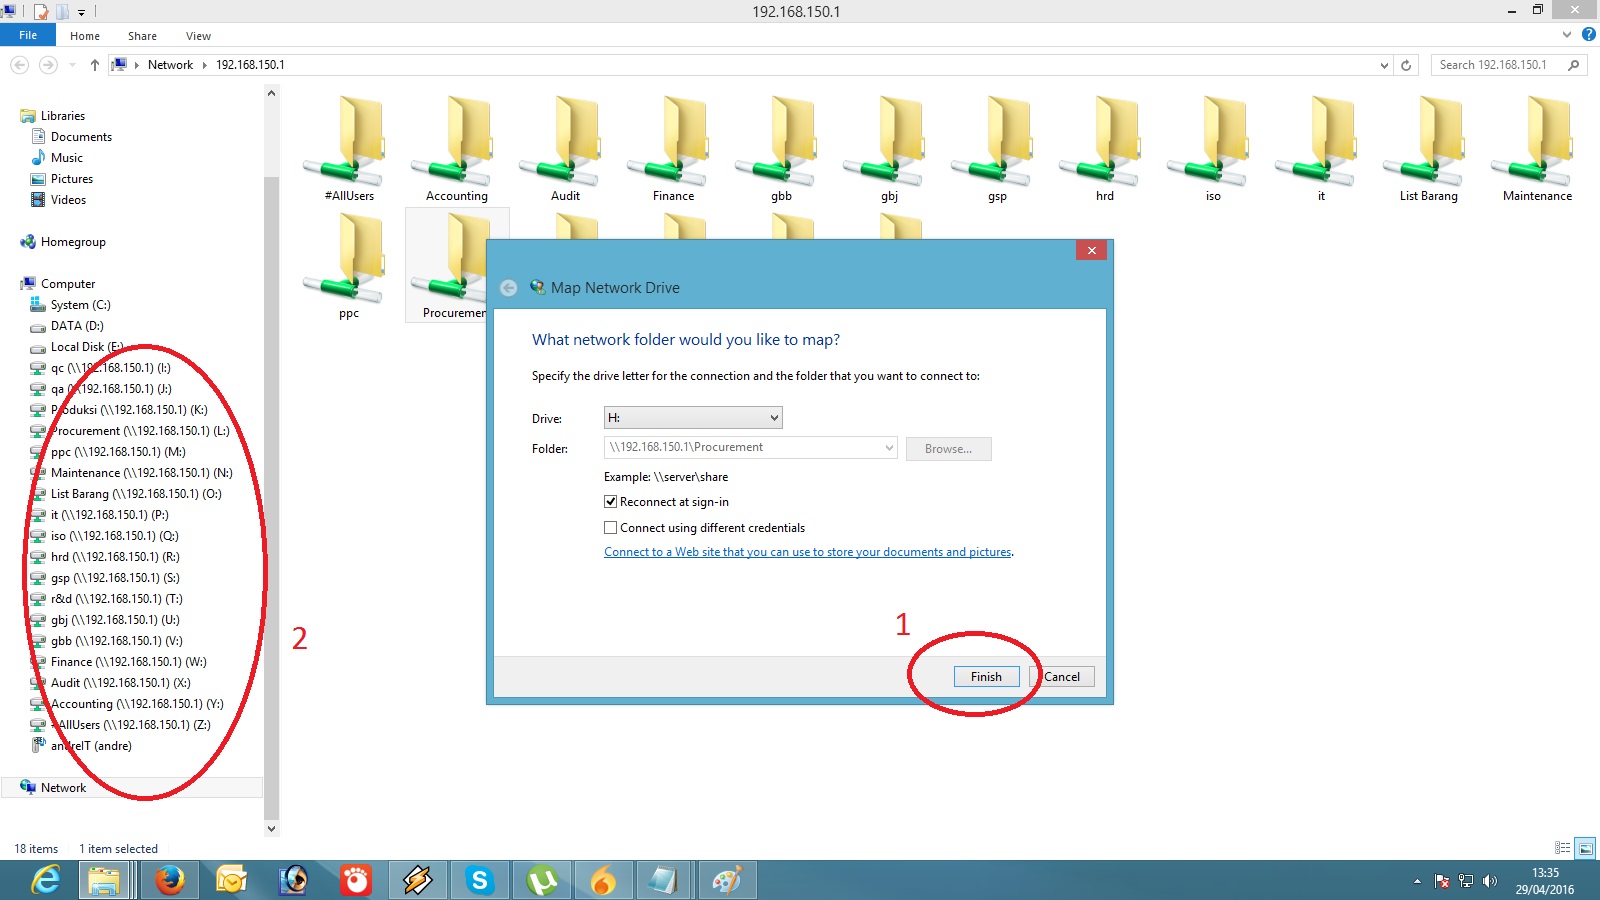The height and width of the screenshot is (900, 1600).
Task: Click the Help question mark in Explorer
Action: pos(1589,35)
